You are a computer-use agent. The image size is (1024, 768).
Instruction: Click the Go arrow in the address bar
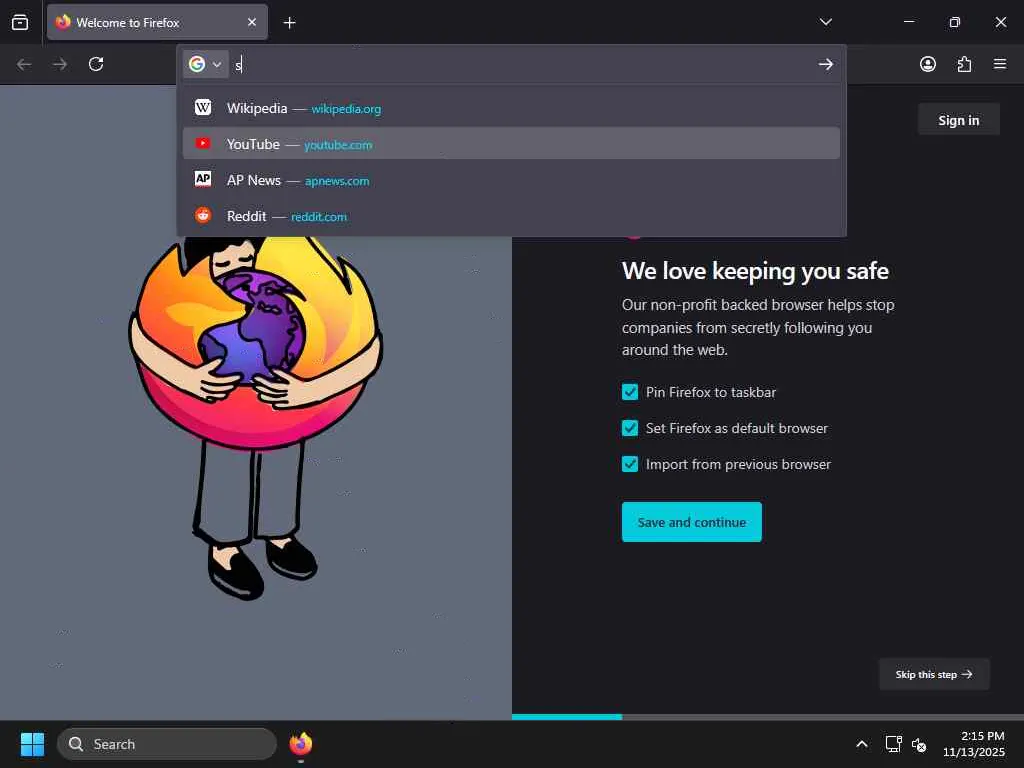(x=825, y=64)
